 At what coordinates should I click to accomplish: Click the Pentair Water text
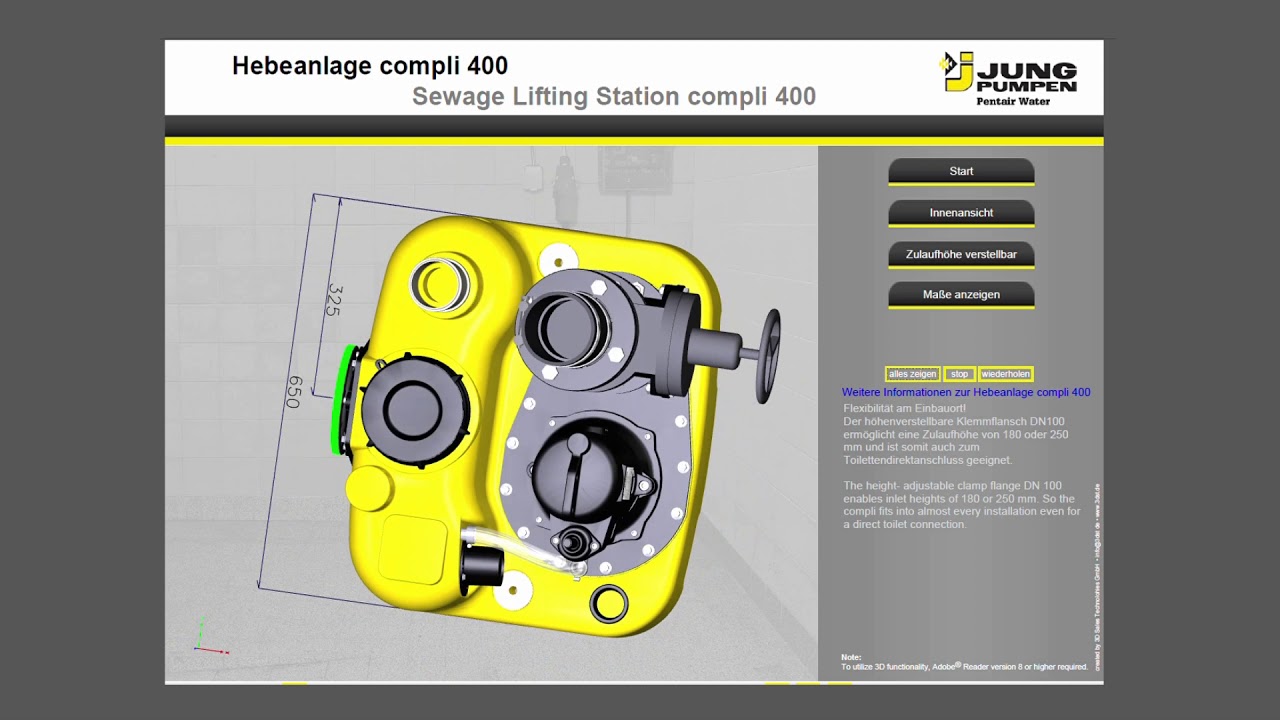tap(1013, 101)
